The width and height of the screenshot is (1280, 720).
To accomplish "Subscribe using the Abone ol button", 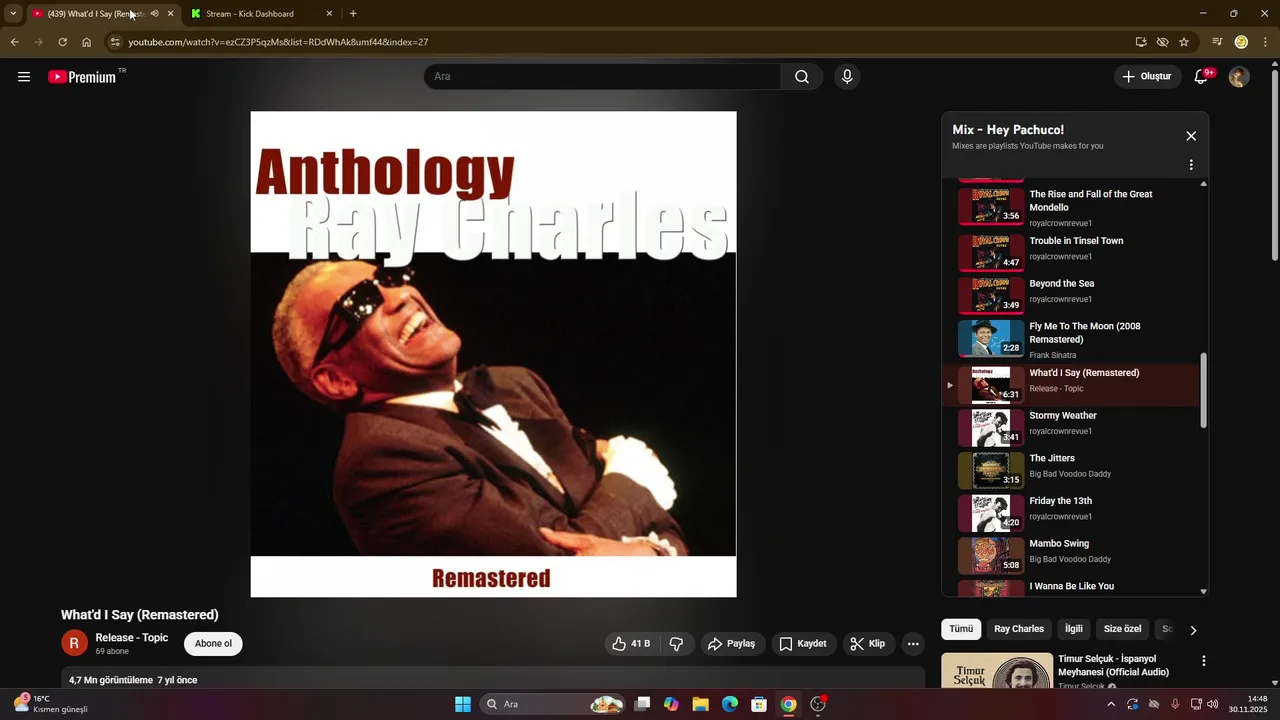I will [x=213, y=644].
